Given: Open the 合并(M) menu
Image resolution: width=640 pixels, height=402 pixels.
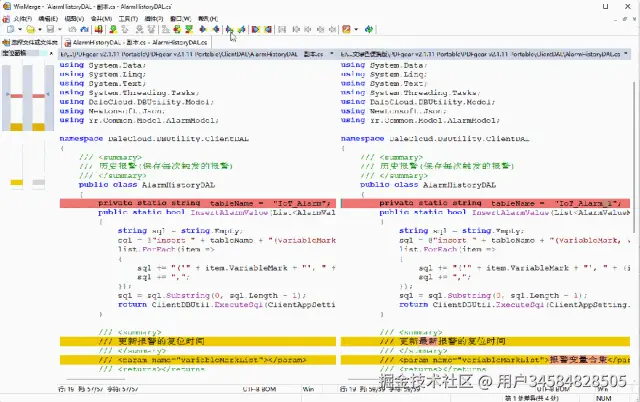Looking at the screenshot, I should point(101,19).
